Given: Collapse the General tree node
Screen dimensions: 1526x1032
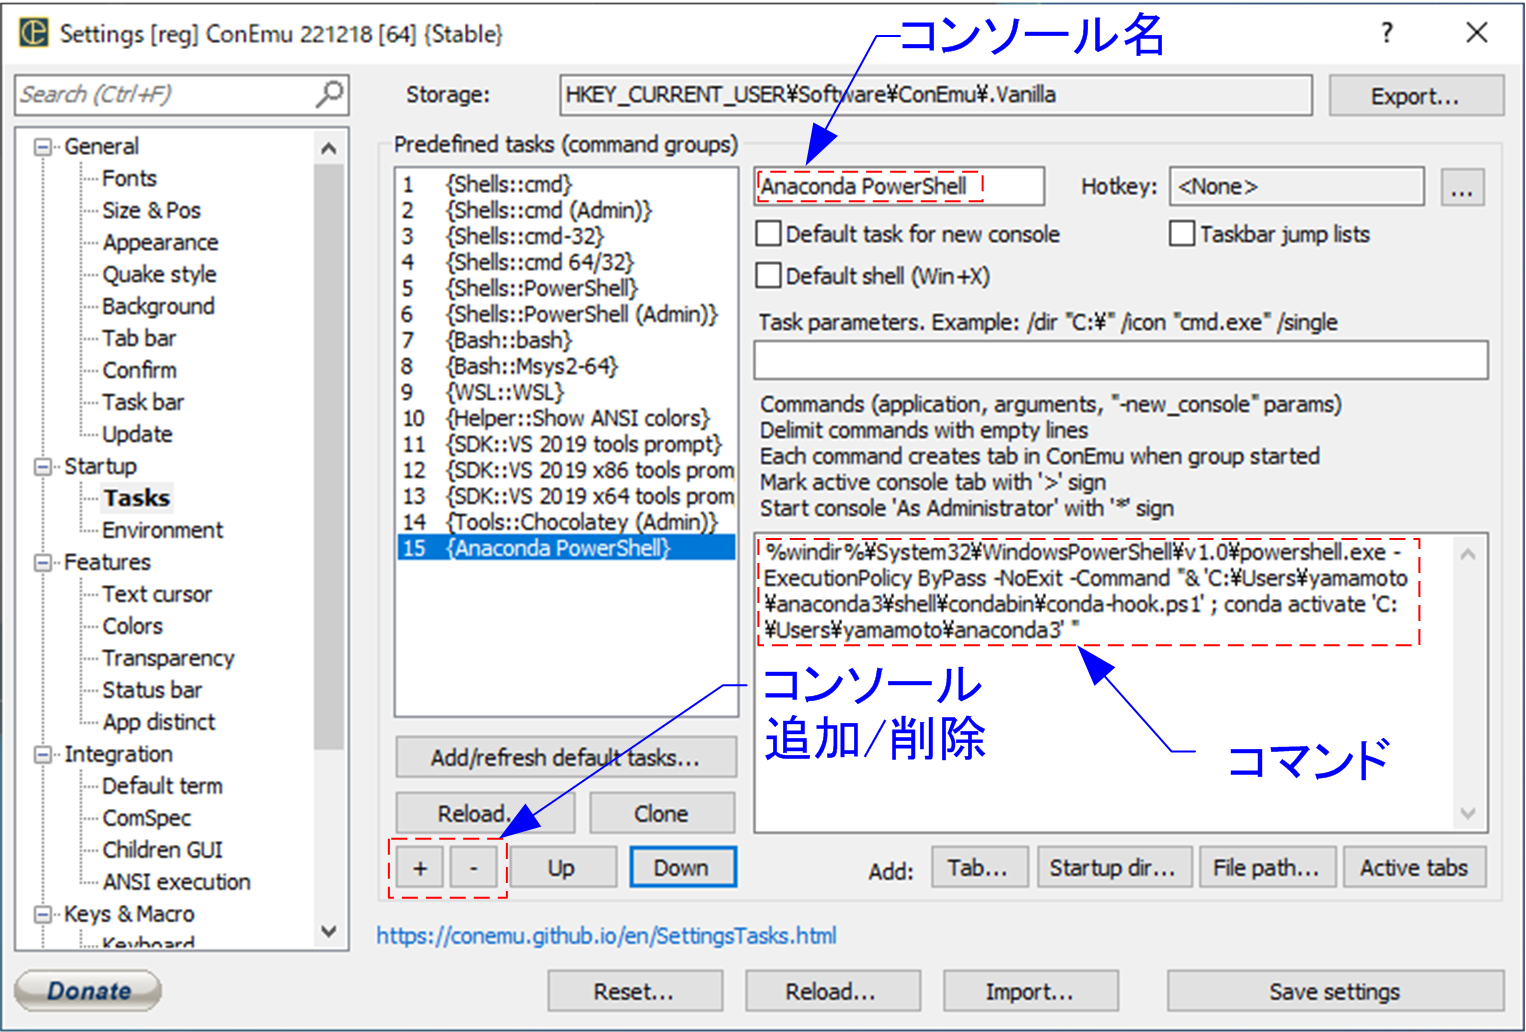Looking at the screenshot, I should [43, 147].
